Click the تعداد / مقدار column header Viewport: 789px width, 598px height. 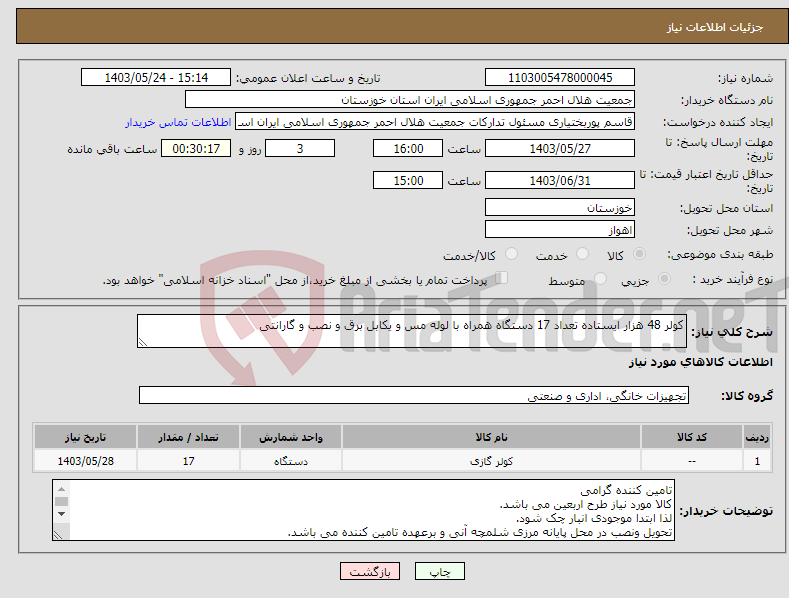pyautogui.click(x=188, y=437)
